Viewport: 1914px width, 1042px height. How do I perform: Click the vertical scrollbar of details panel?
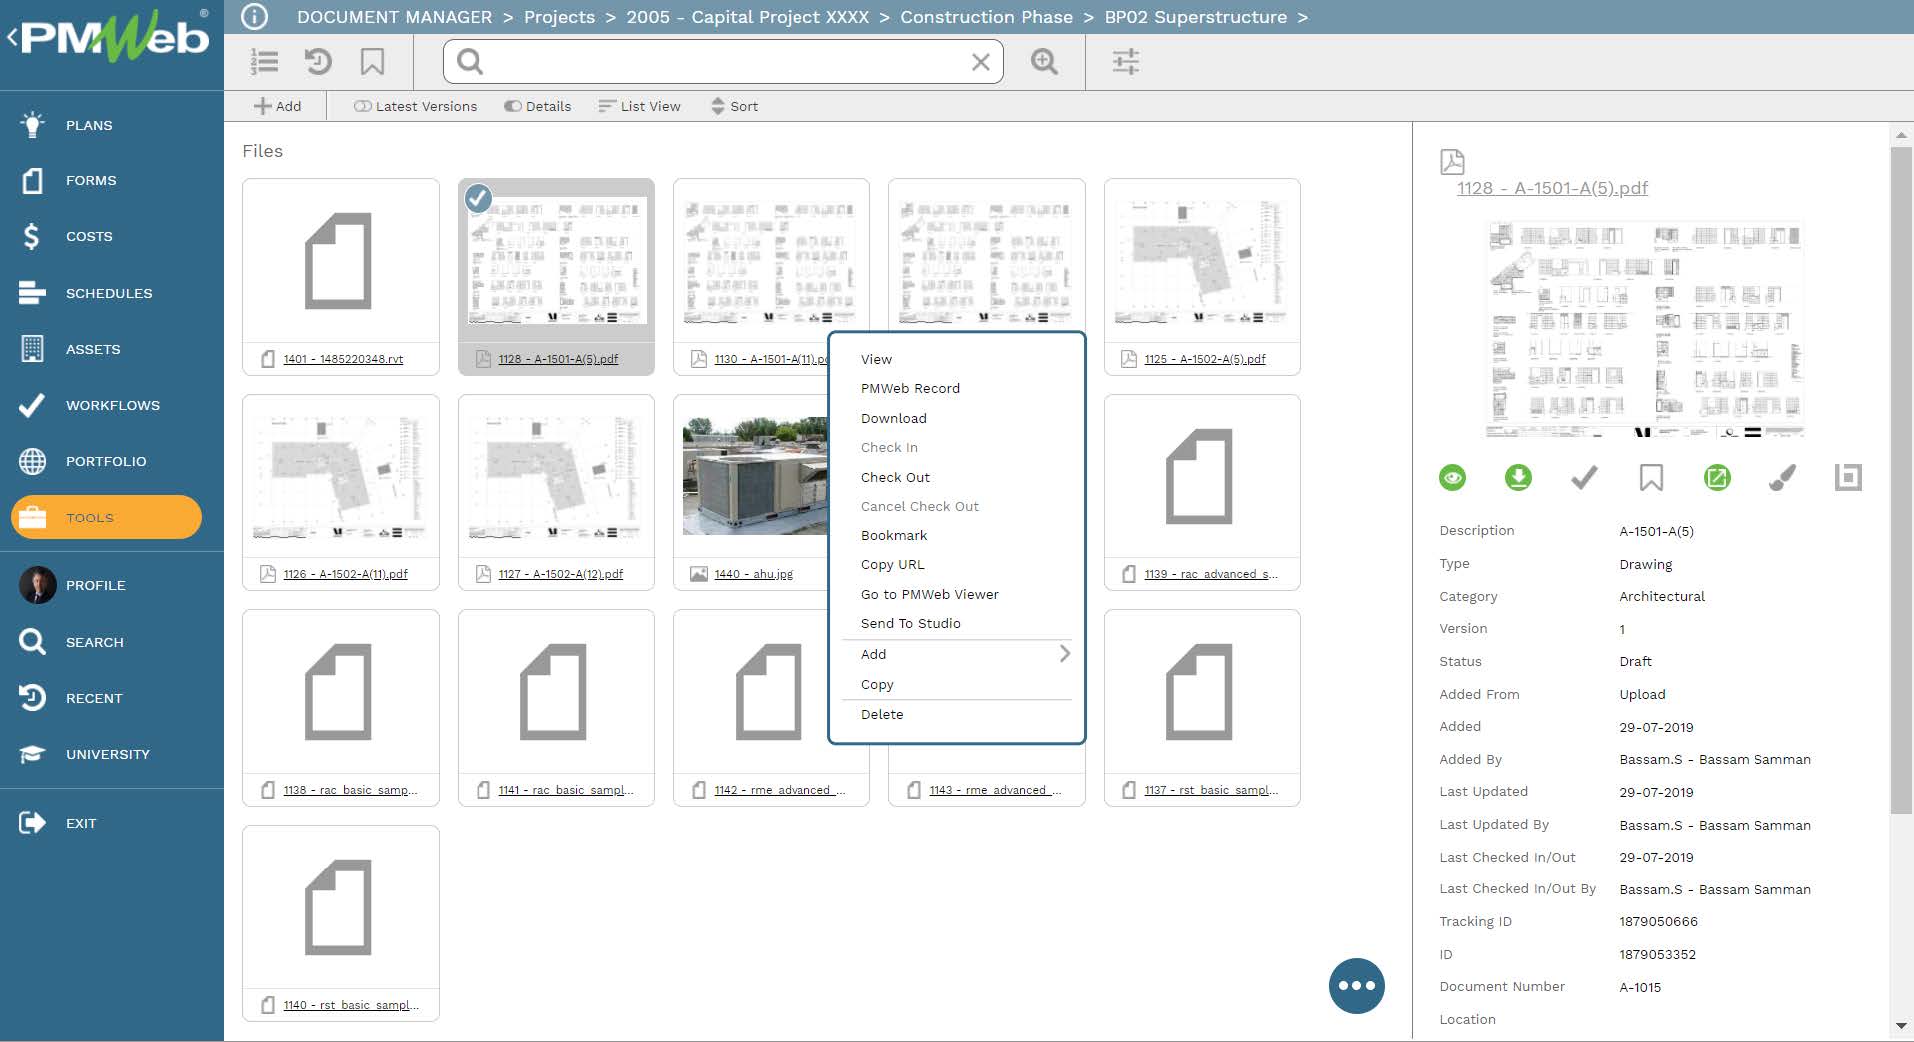coord(1900,480)
